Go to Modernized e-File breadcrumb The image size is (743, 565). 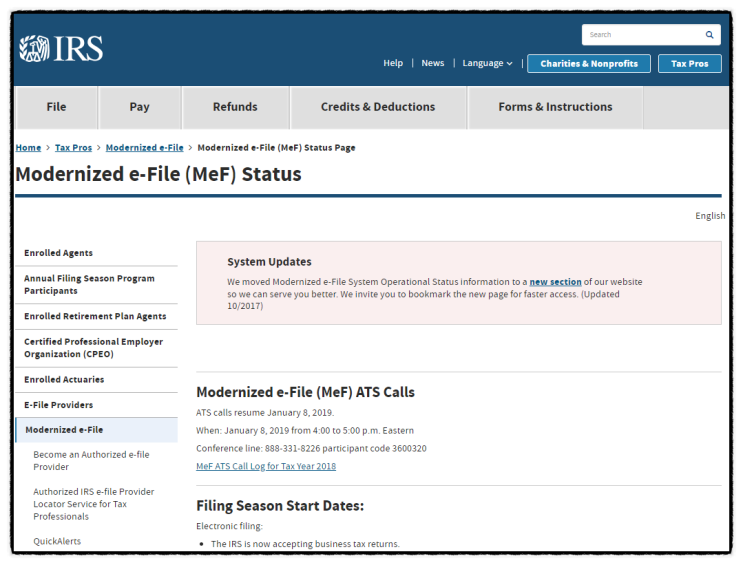[x=145, y=147]
